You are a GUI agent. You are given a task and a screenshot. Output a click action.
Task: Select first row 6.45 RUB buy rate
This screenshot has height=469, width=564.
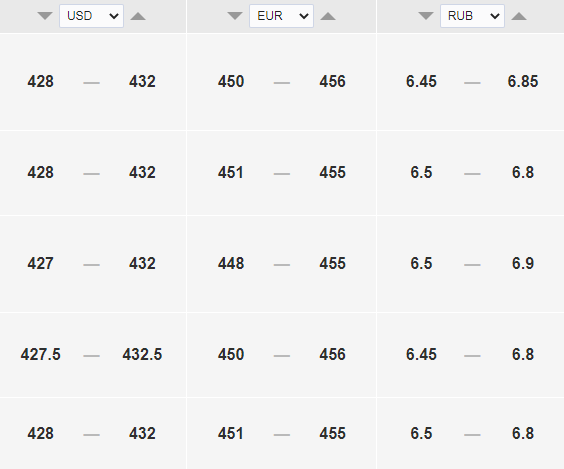click(421, 81)
